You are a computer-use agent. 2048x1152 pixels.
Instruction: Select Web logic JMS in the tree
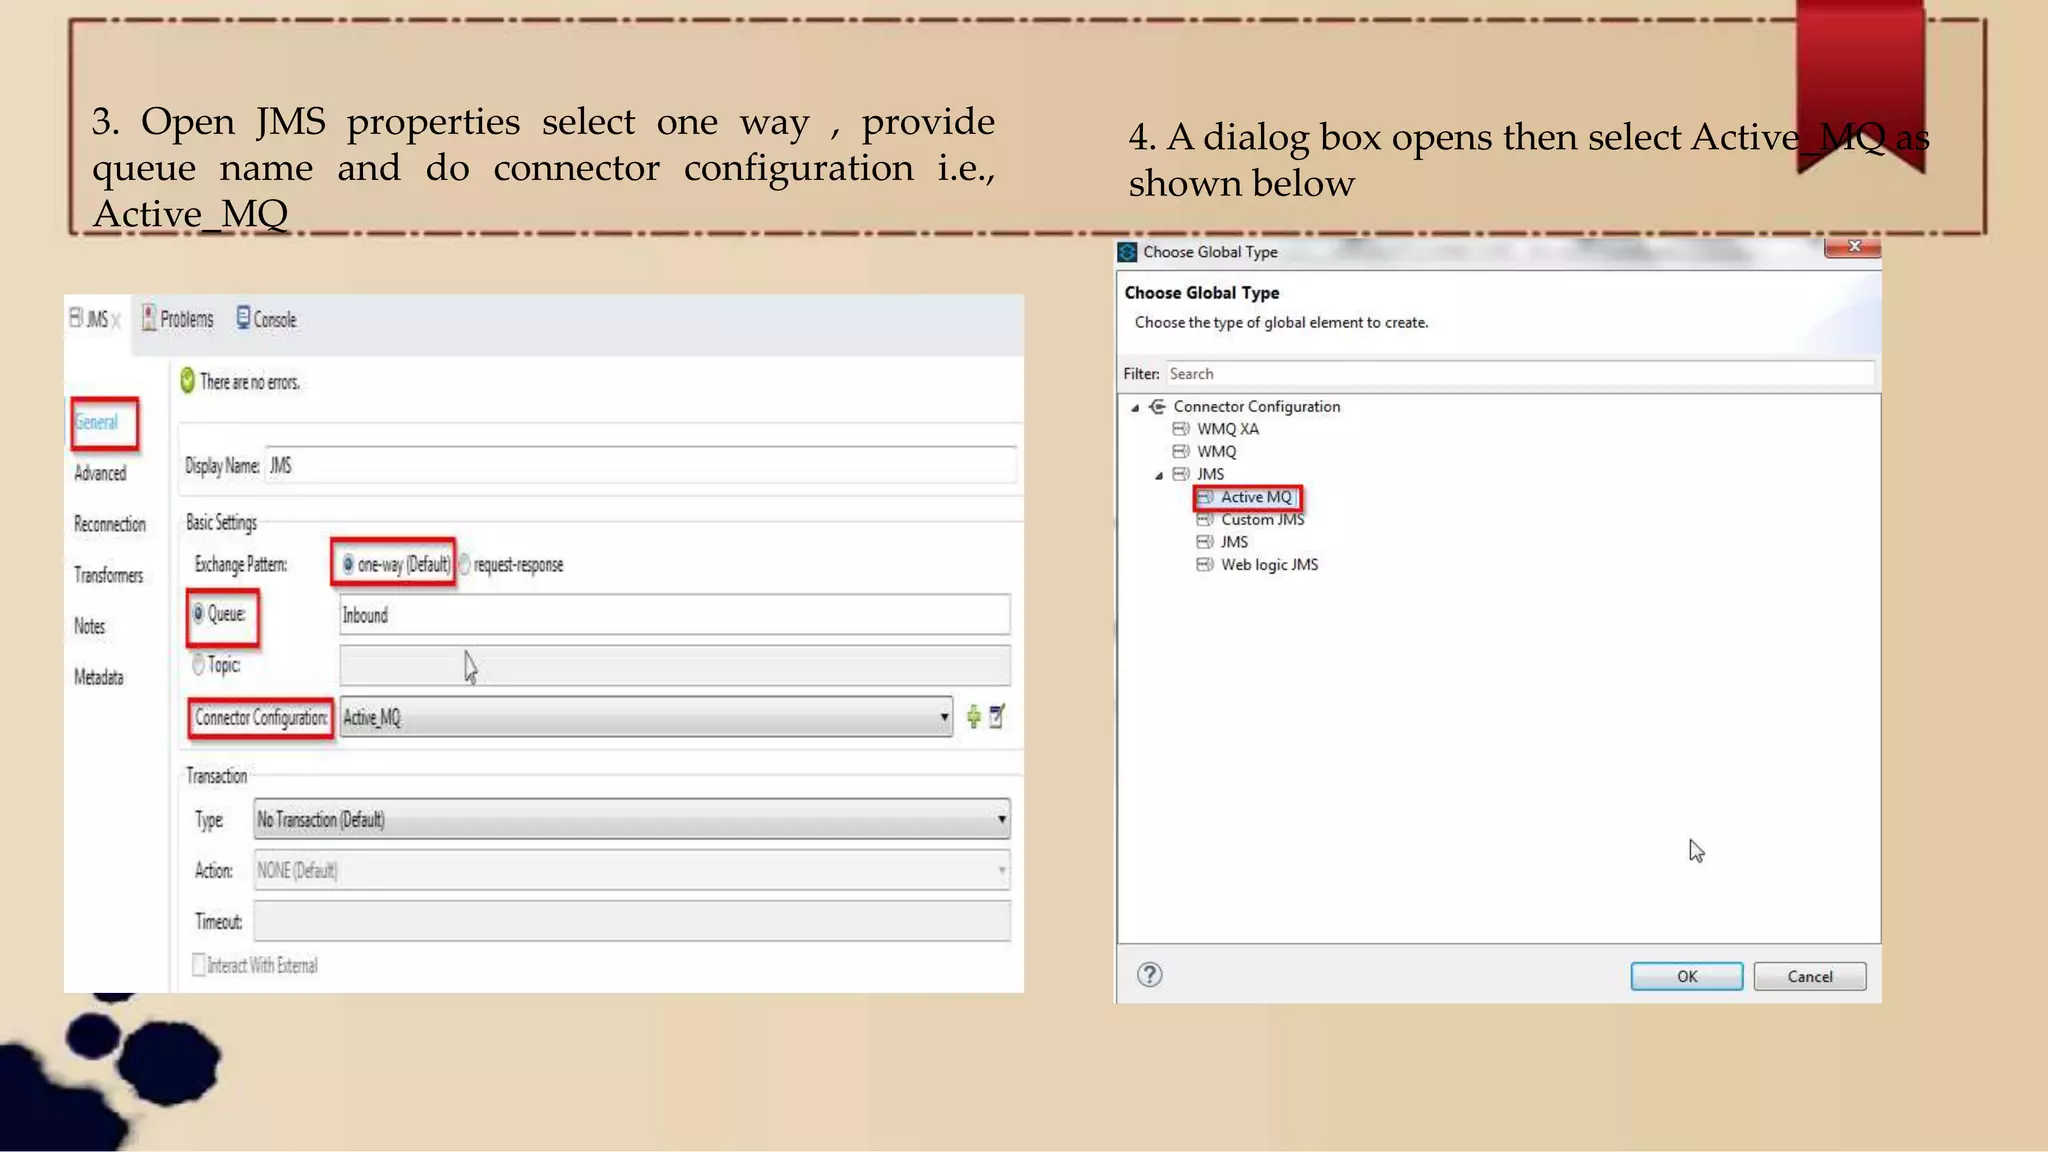pyautogui.click(x=1270, y=565)
